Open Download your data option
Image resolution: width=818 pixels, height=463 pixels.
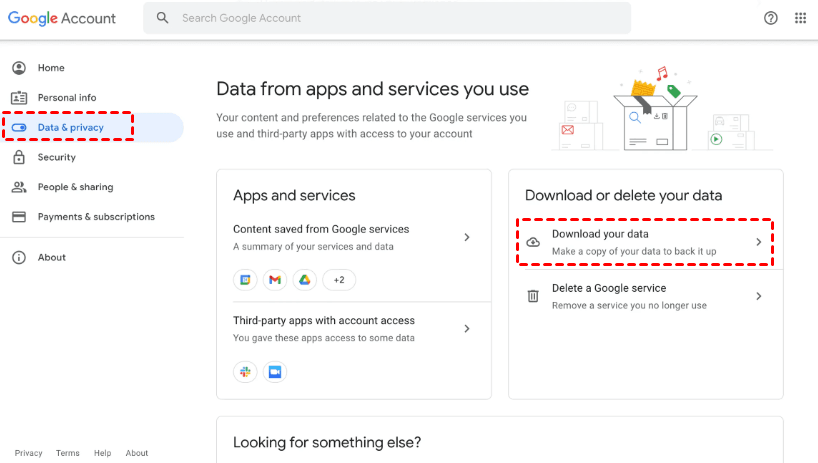(x=645, y=242)
